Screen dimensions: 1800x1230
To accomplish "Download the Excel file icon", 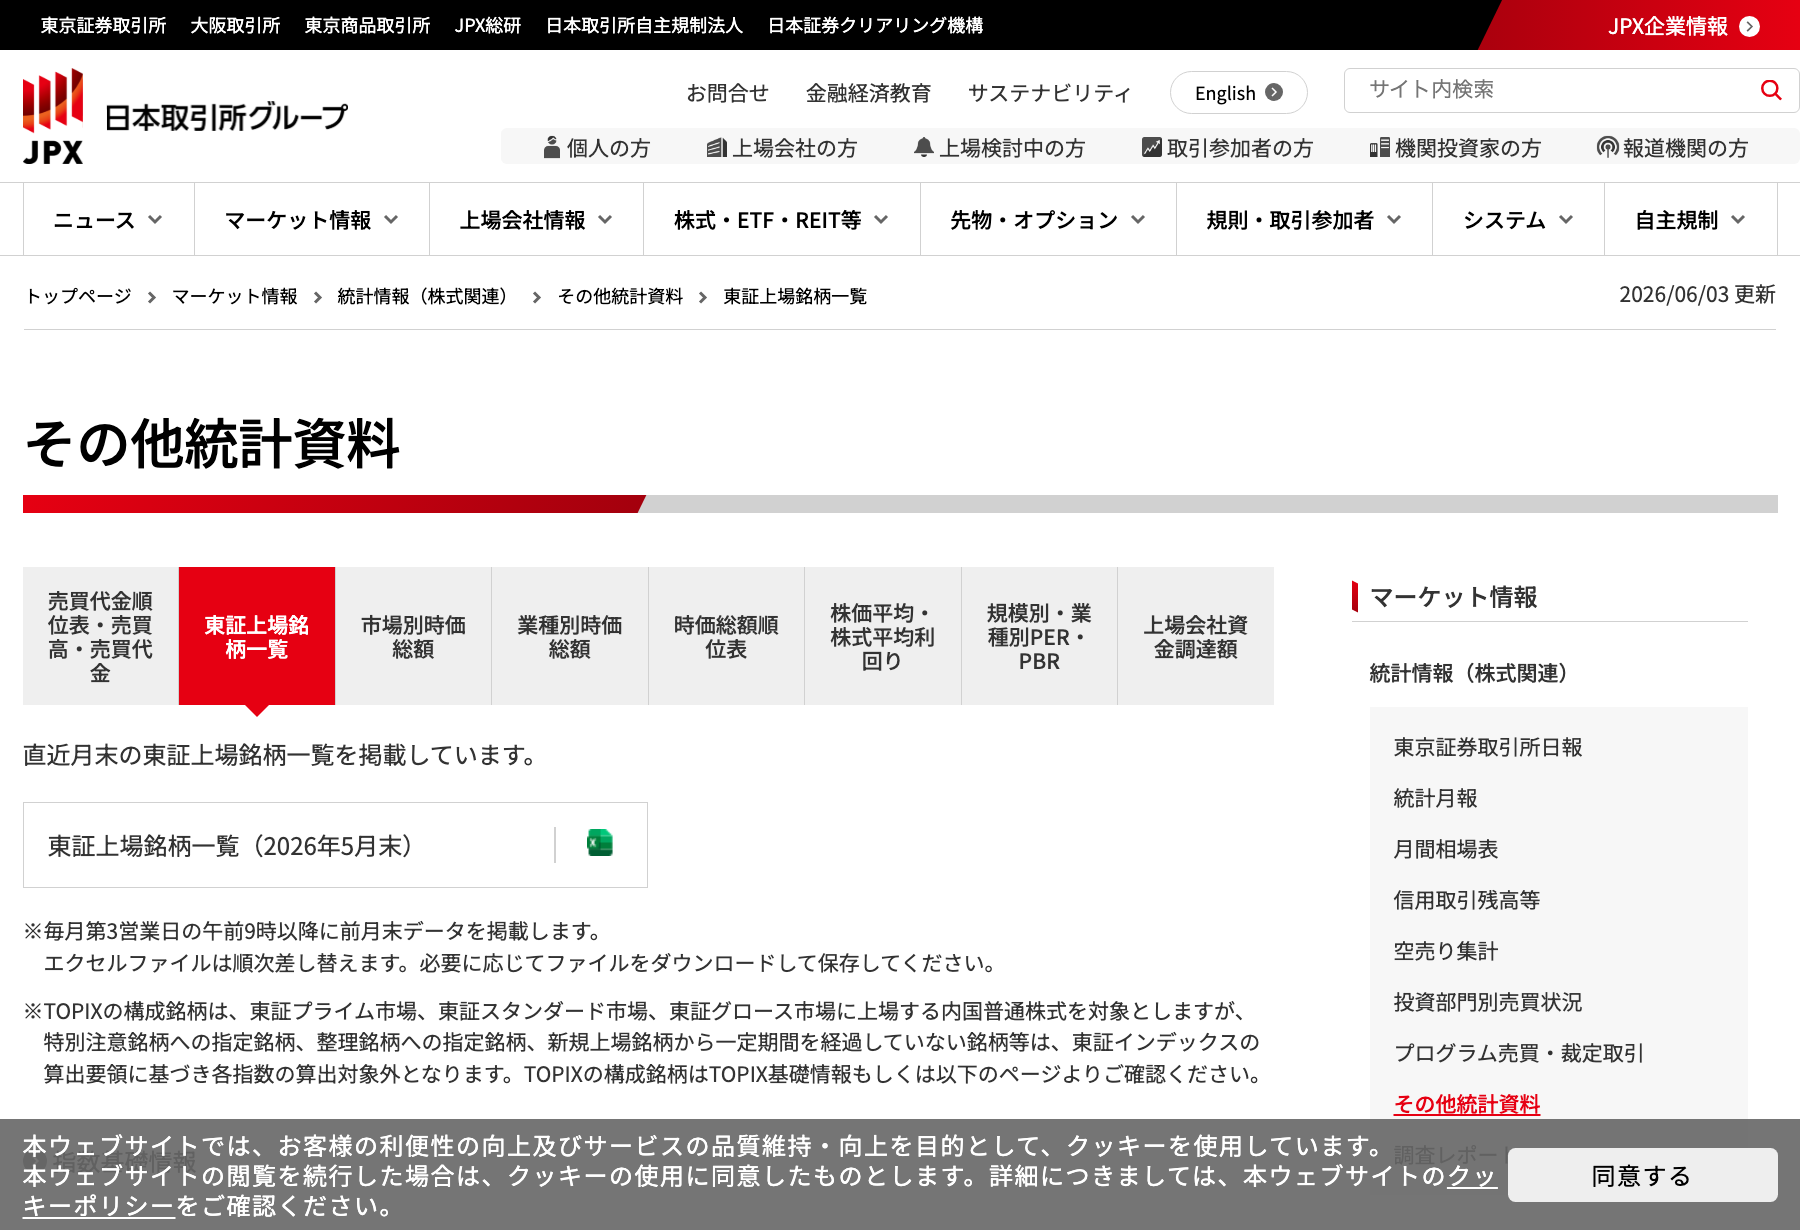I will pos(600,843).
